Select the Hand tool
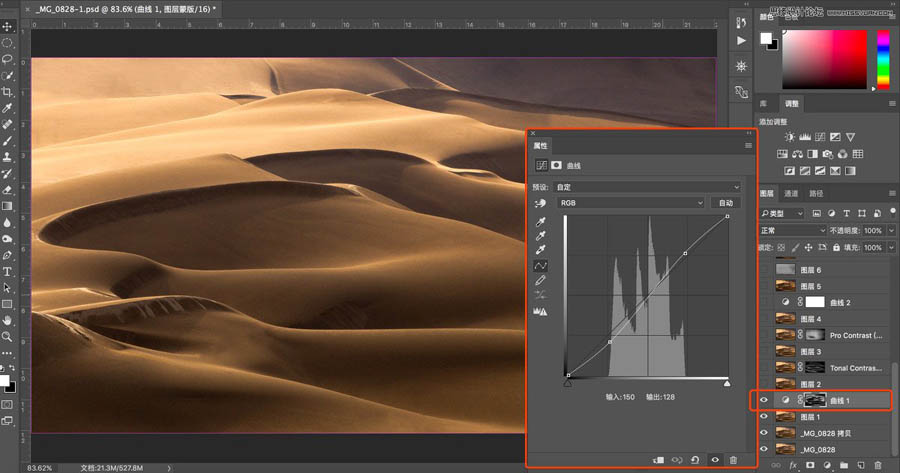900x473 pixels. (7, 320)
